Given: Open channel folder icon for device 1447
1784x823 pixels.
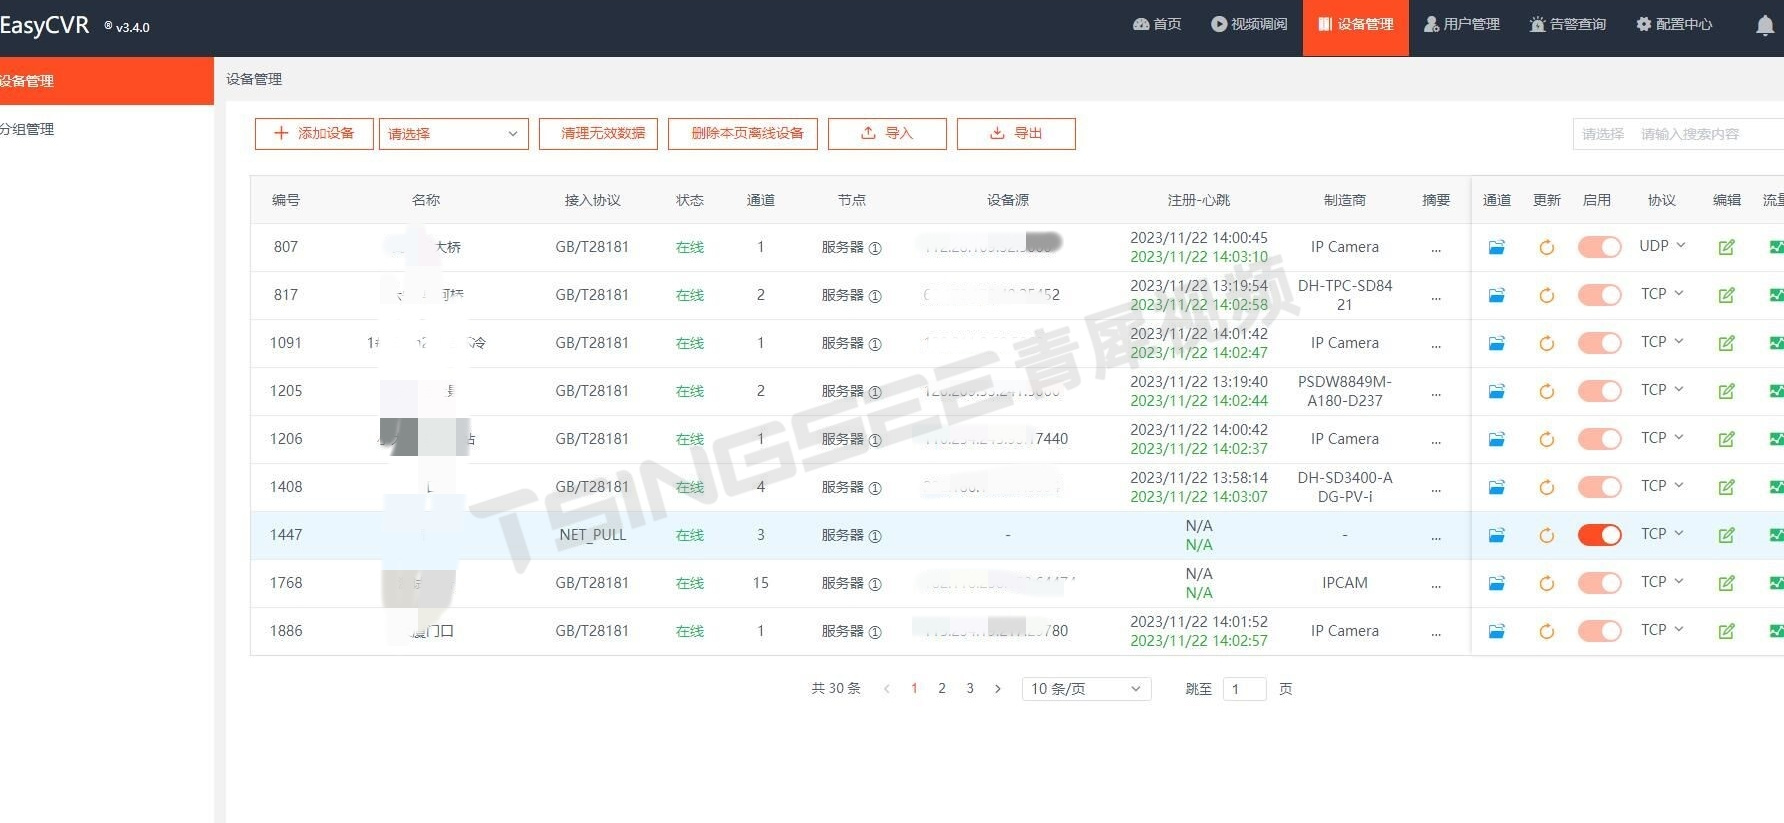Looking at the screenshot, I should (1496, 535).
